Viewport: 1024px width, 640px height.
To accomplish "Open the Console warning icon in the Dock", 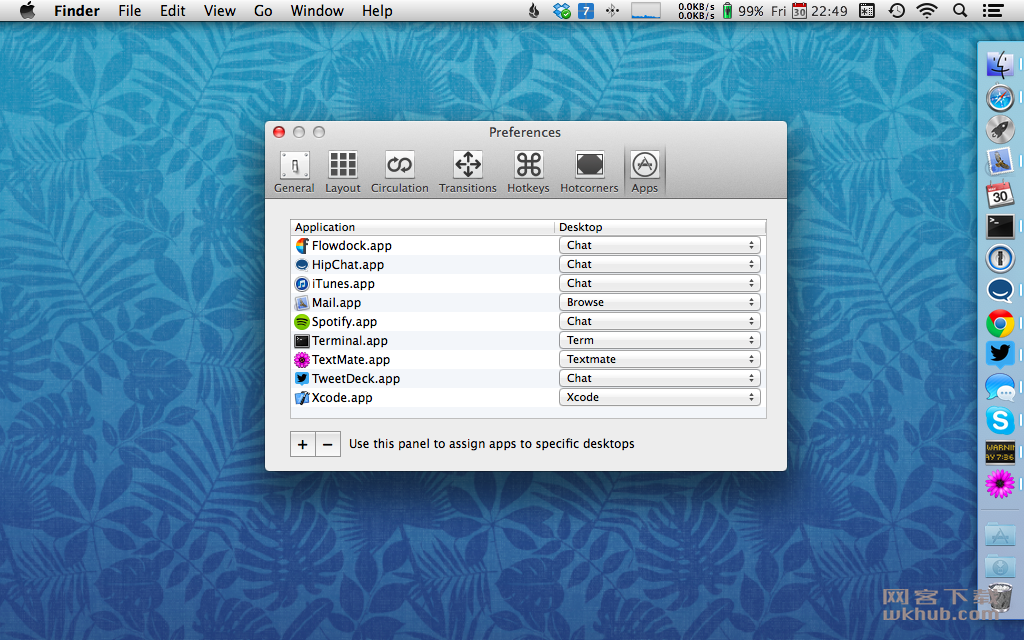I will 1000,452.
